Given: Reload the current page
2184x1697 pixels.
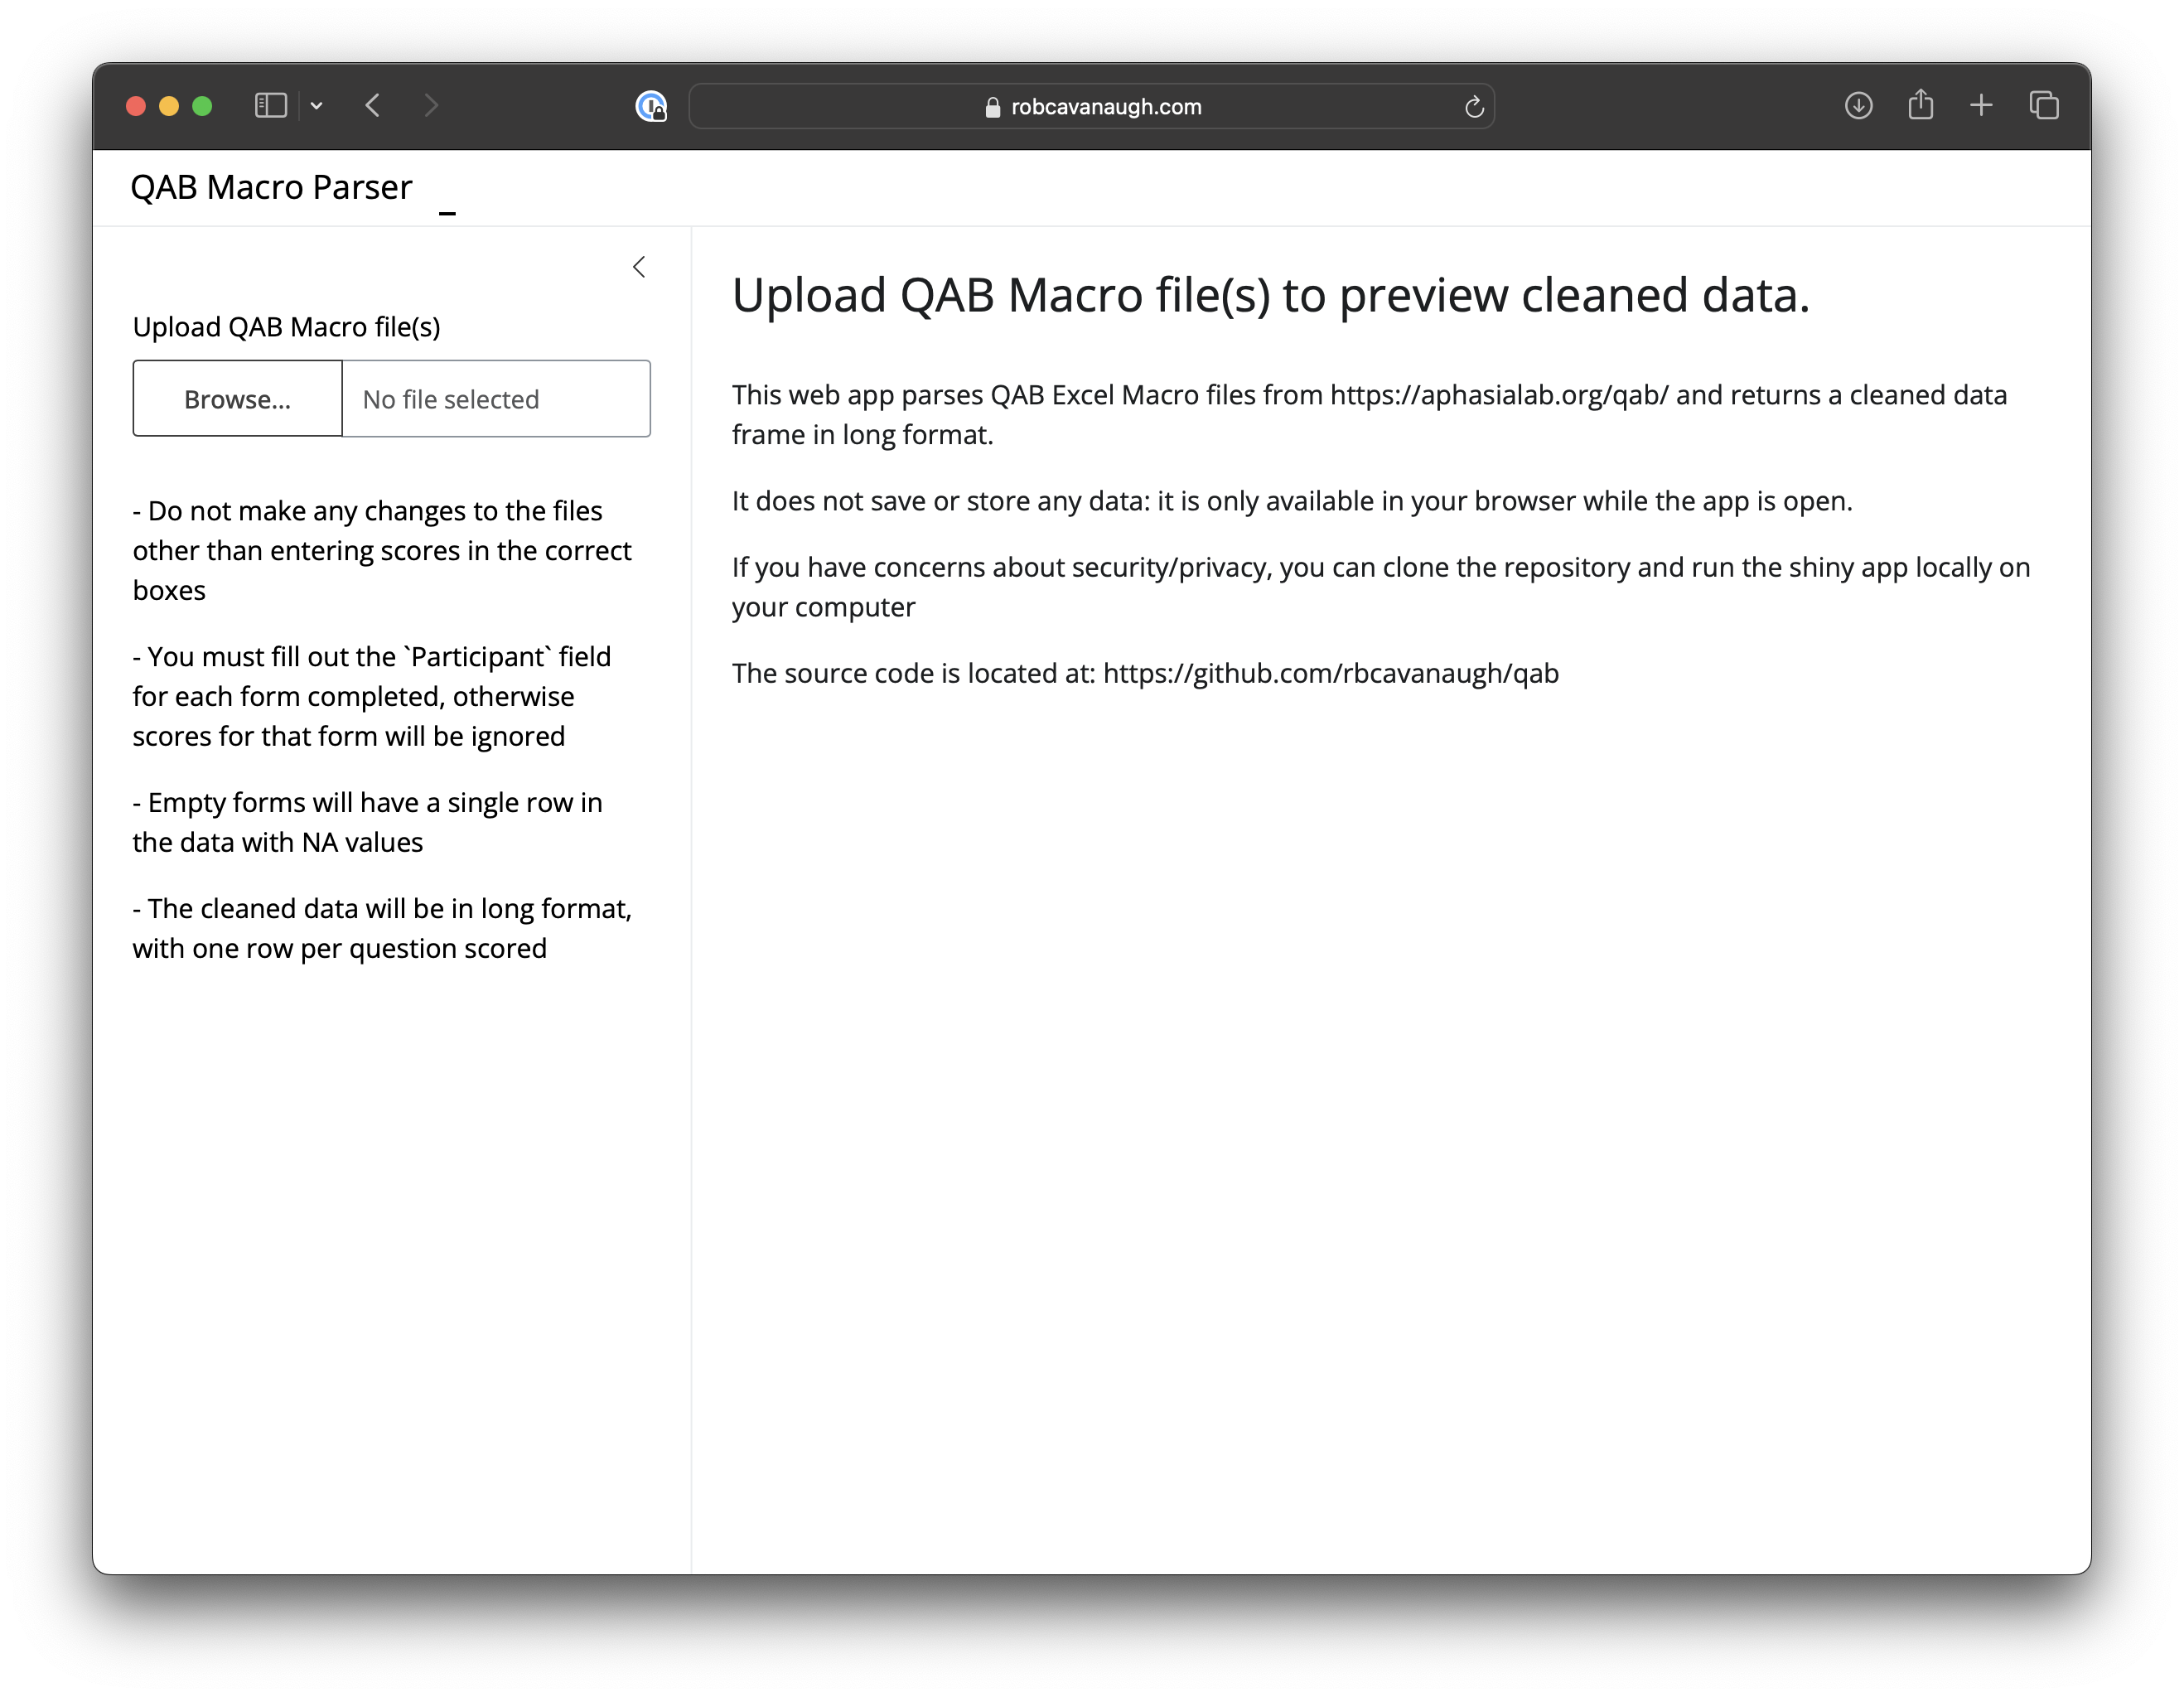Looking at the screenshot, I should [x=1473, y=107].
